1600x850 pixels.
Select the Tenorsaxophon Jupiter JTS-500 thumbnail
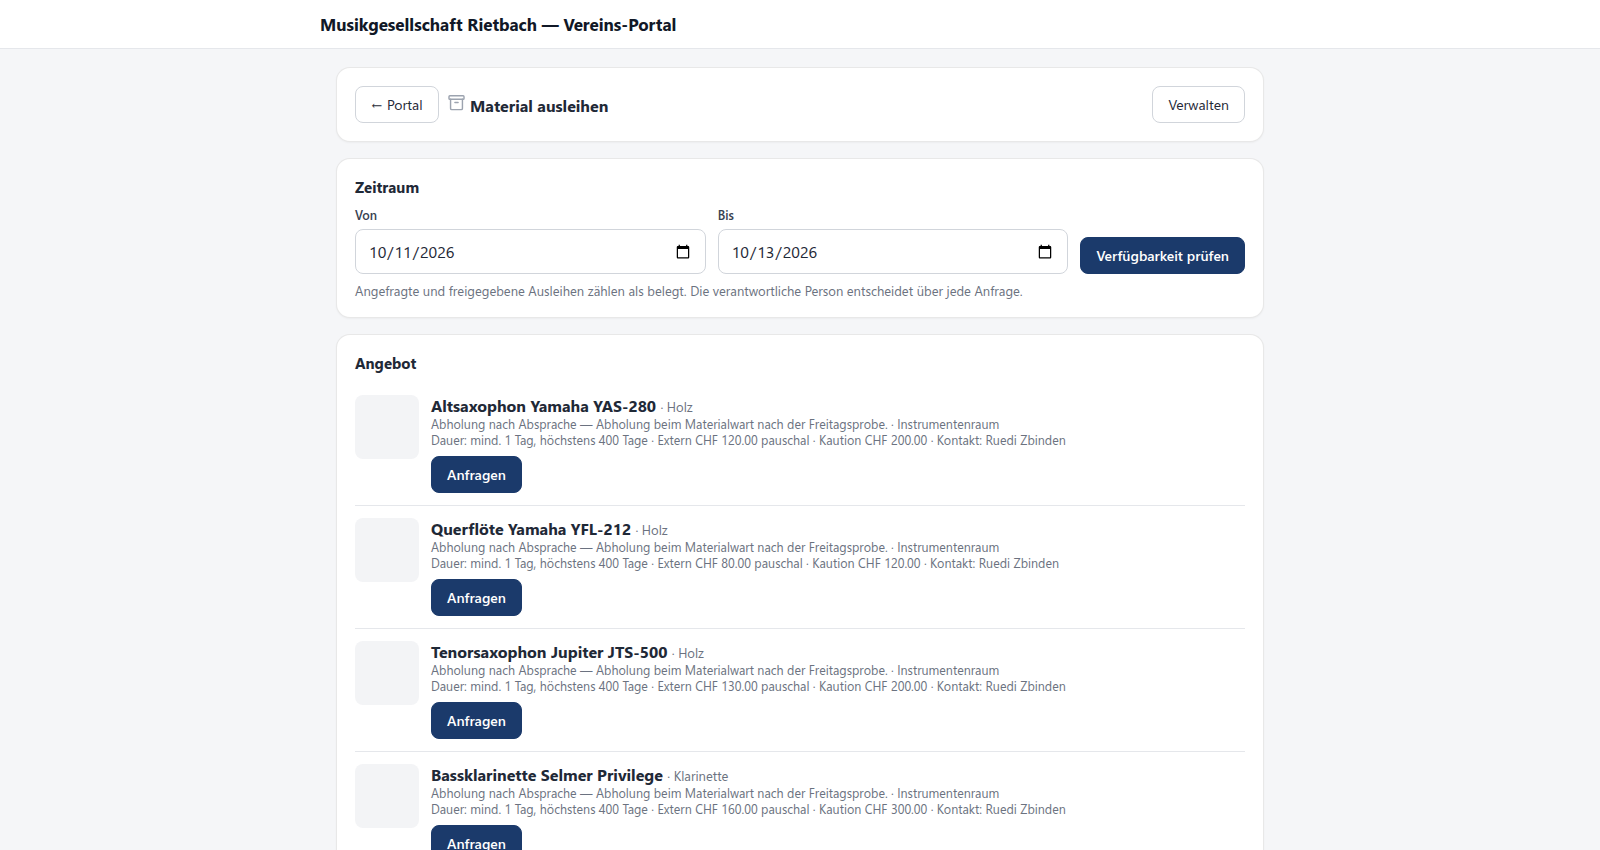[x=387, y=673]
